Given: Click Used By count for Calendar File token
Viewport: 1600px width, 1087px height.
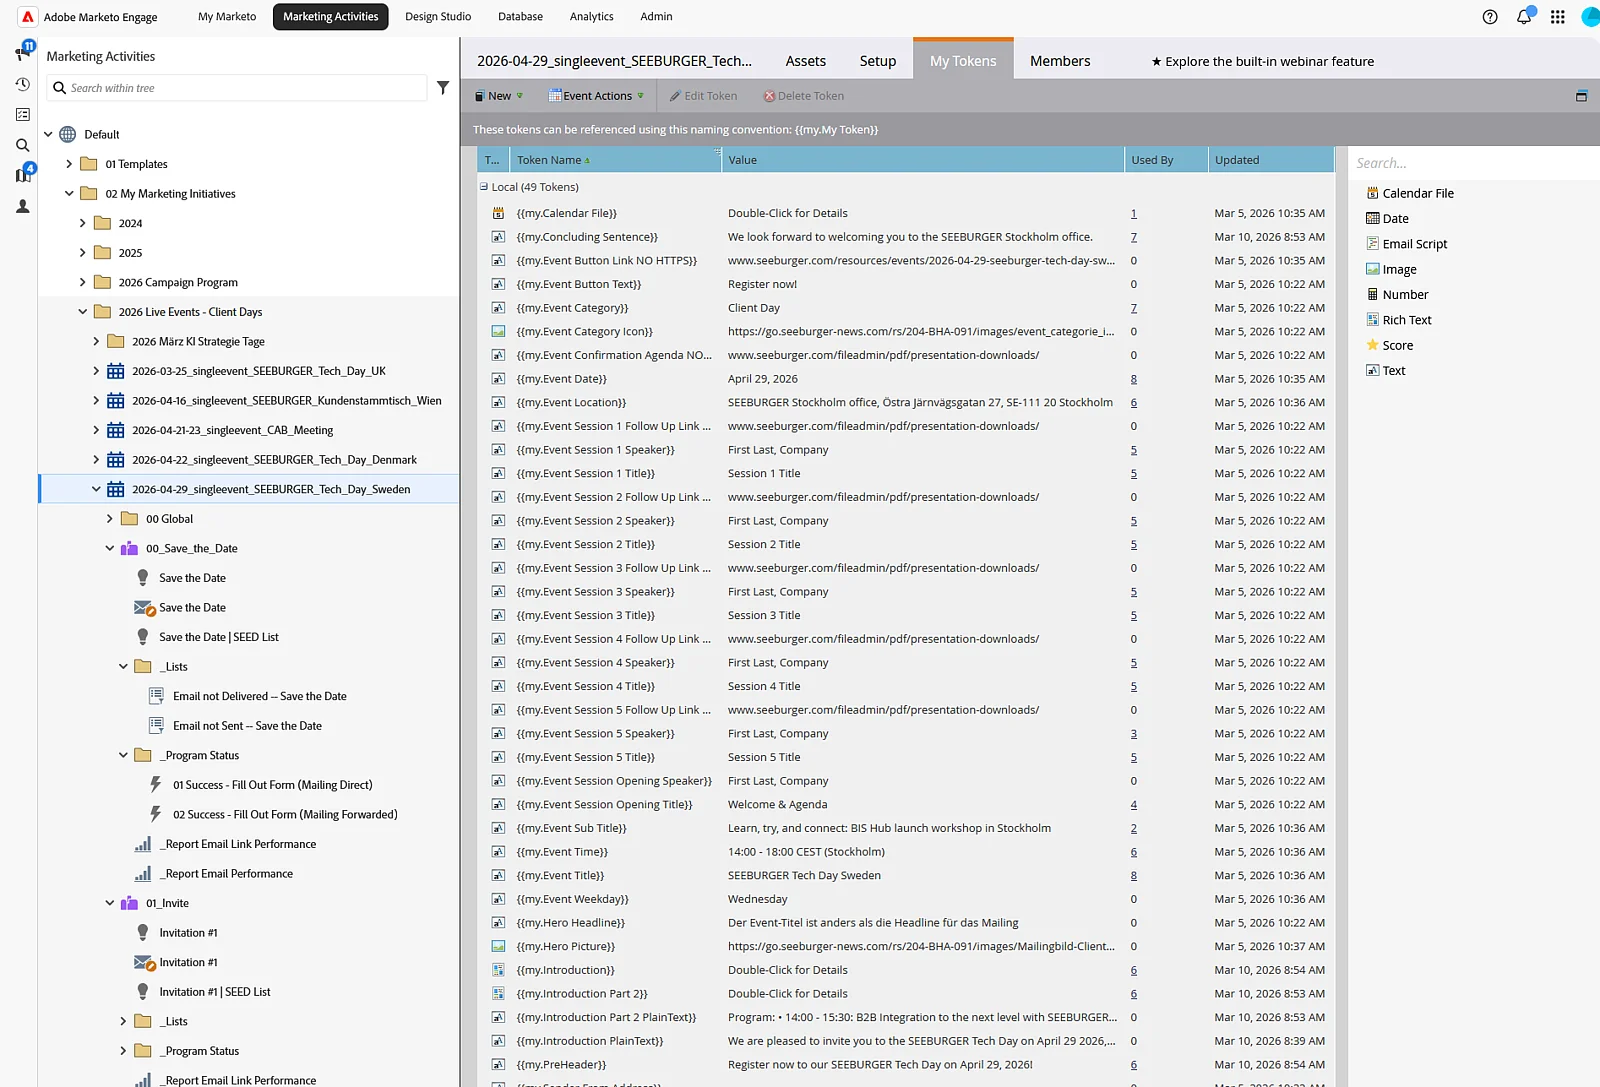Looking at the screenshot, I should coord(1133,213).
